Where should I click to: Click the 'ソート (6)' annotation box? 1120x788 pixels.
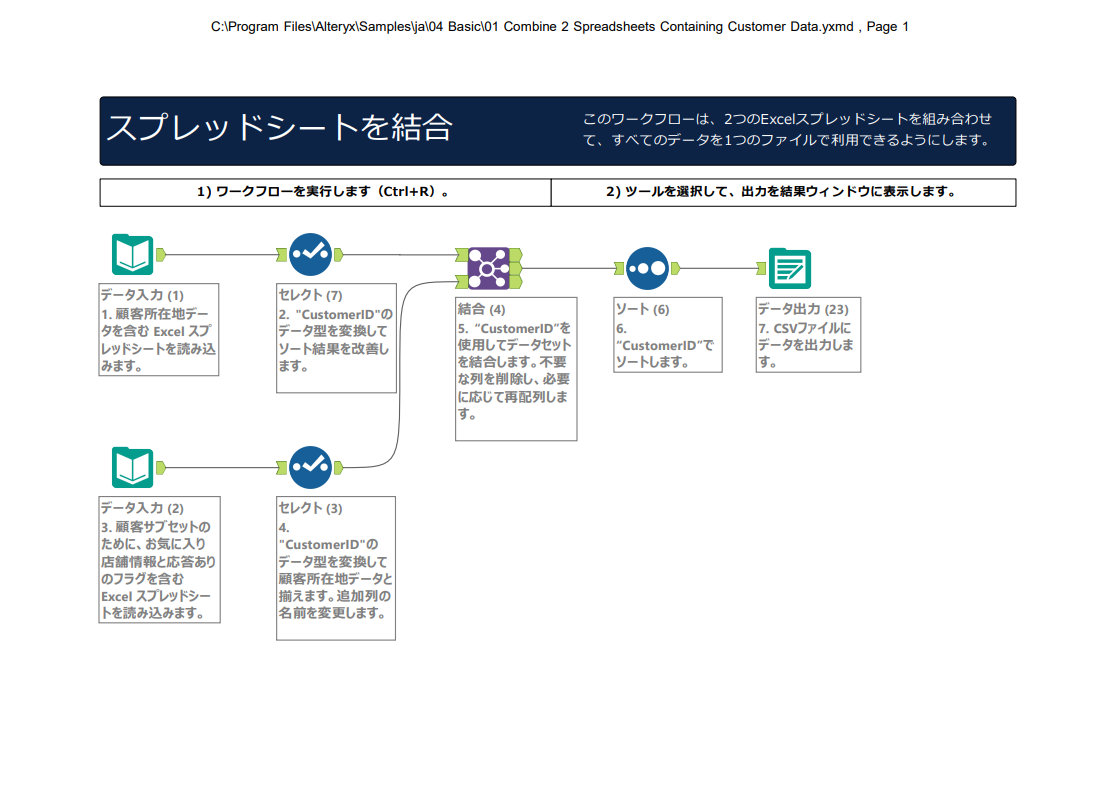(668, 334)
